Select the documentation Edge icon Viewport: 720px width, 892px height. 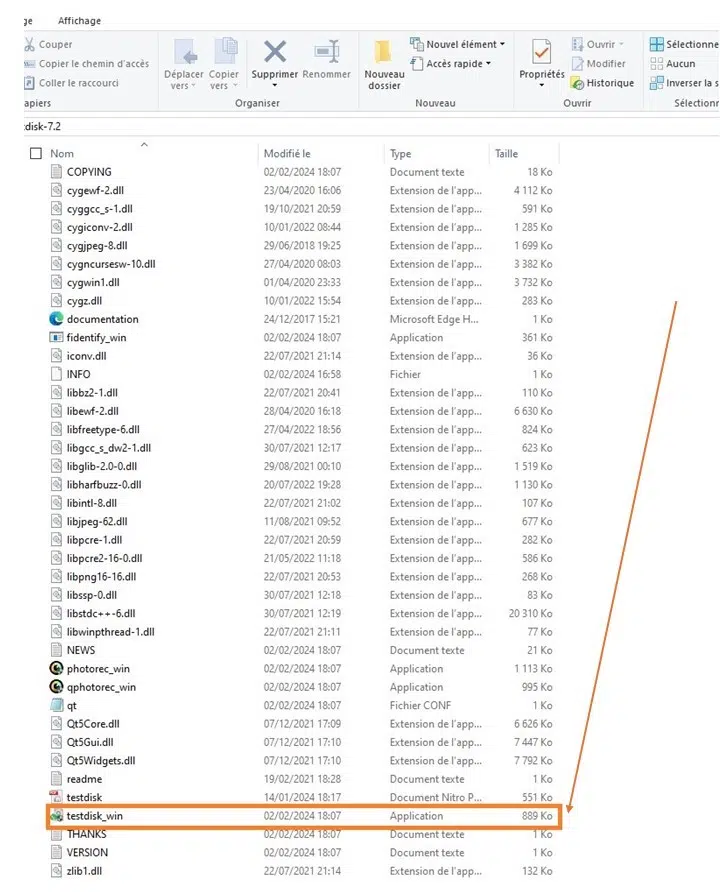coord(56,319)
